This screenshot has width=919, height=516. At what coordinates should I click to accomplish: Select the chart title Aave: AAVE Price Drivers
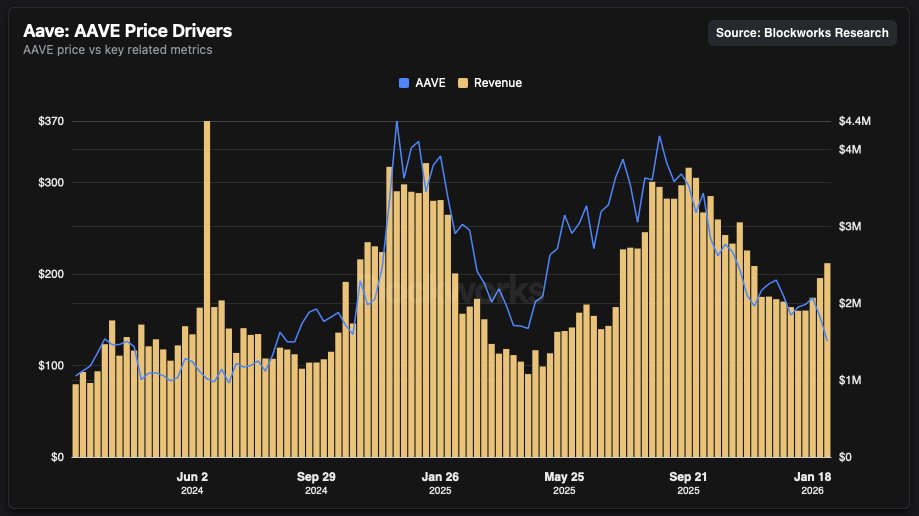[128, 30]
